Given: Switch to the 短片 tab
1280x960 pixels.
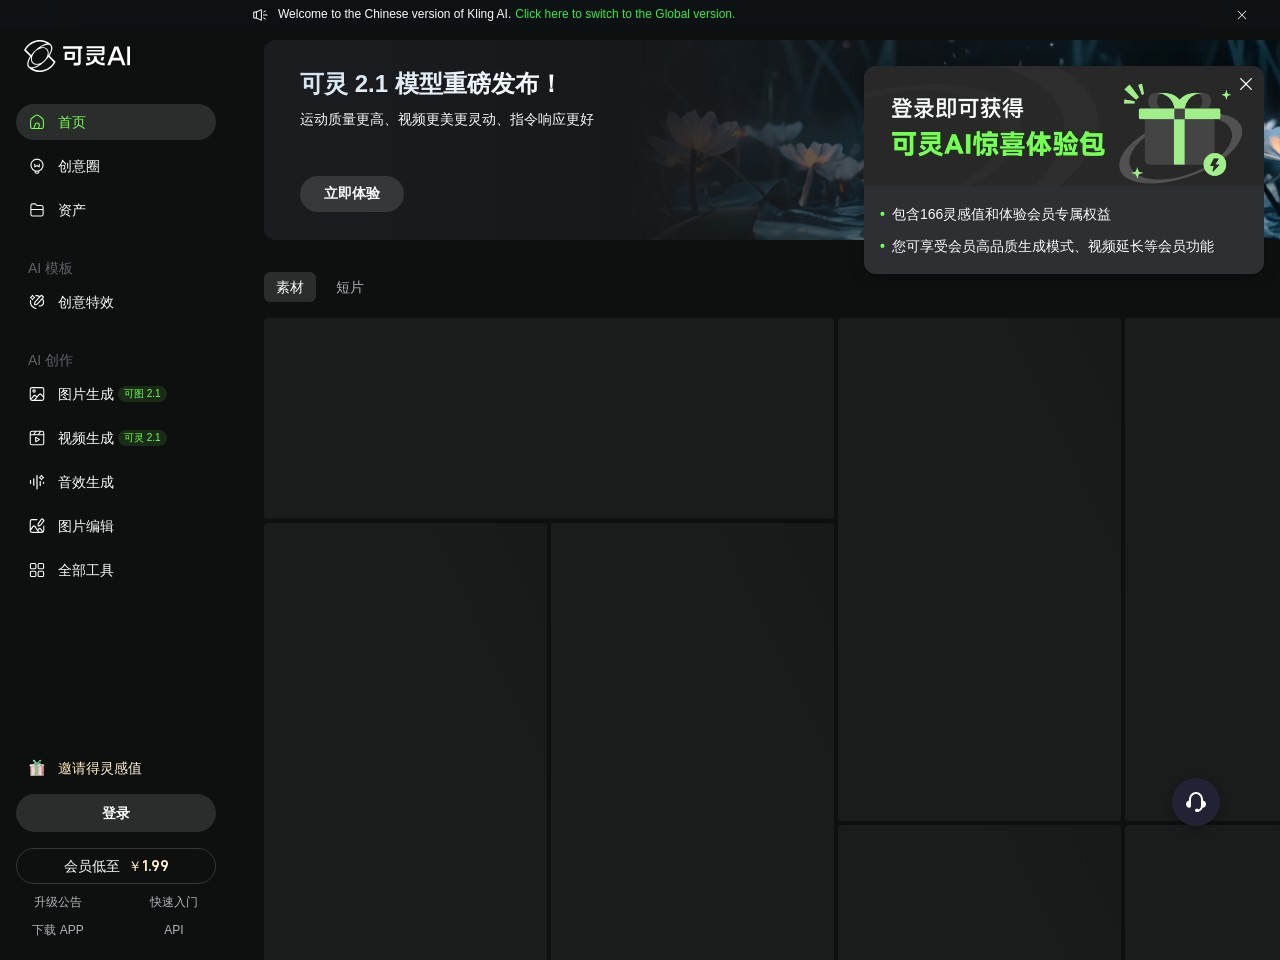Looking at the screenshot, I should [350, 287].
